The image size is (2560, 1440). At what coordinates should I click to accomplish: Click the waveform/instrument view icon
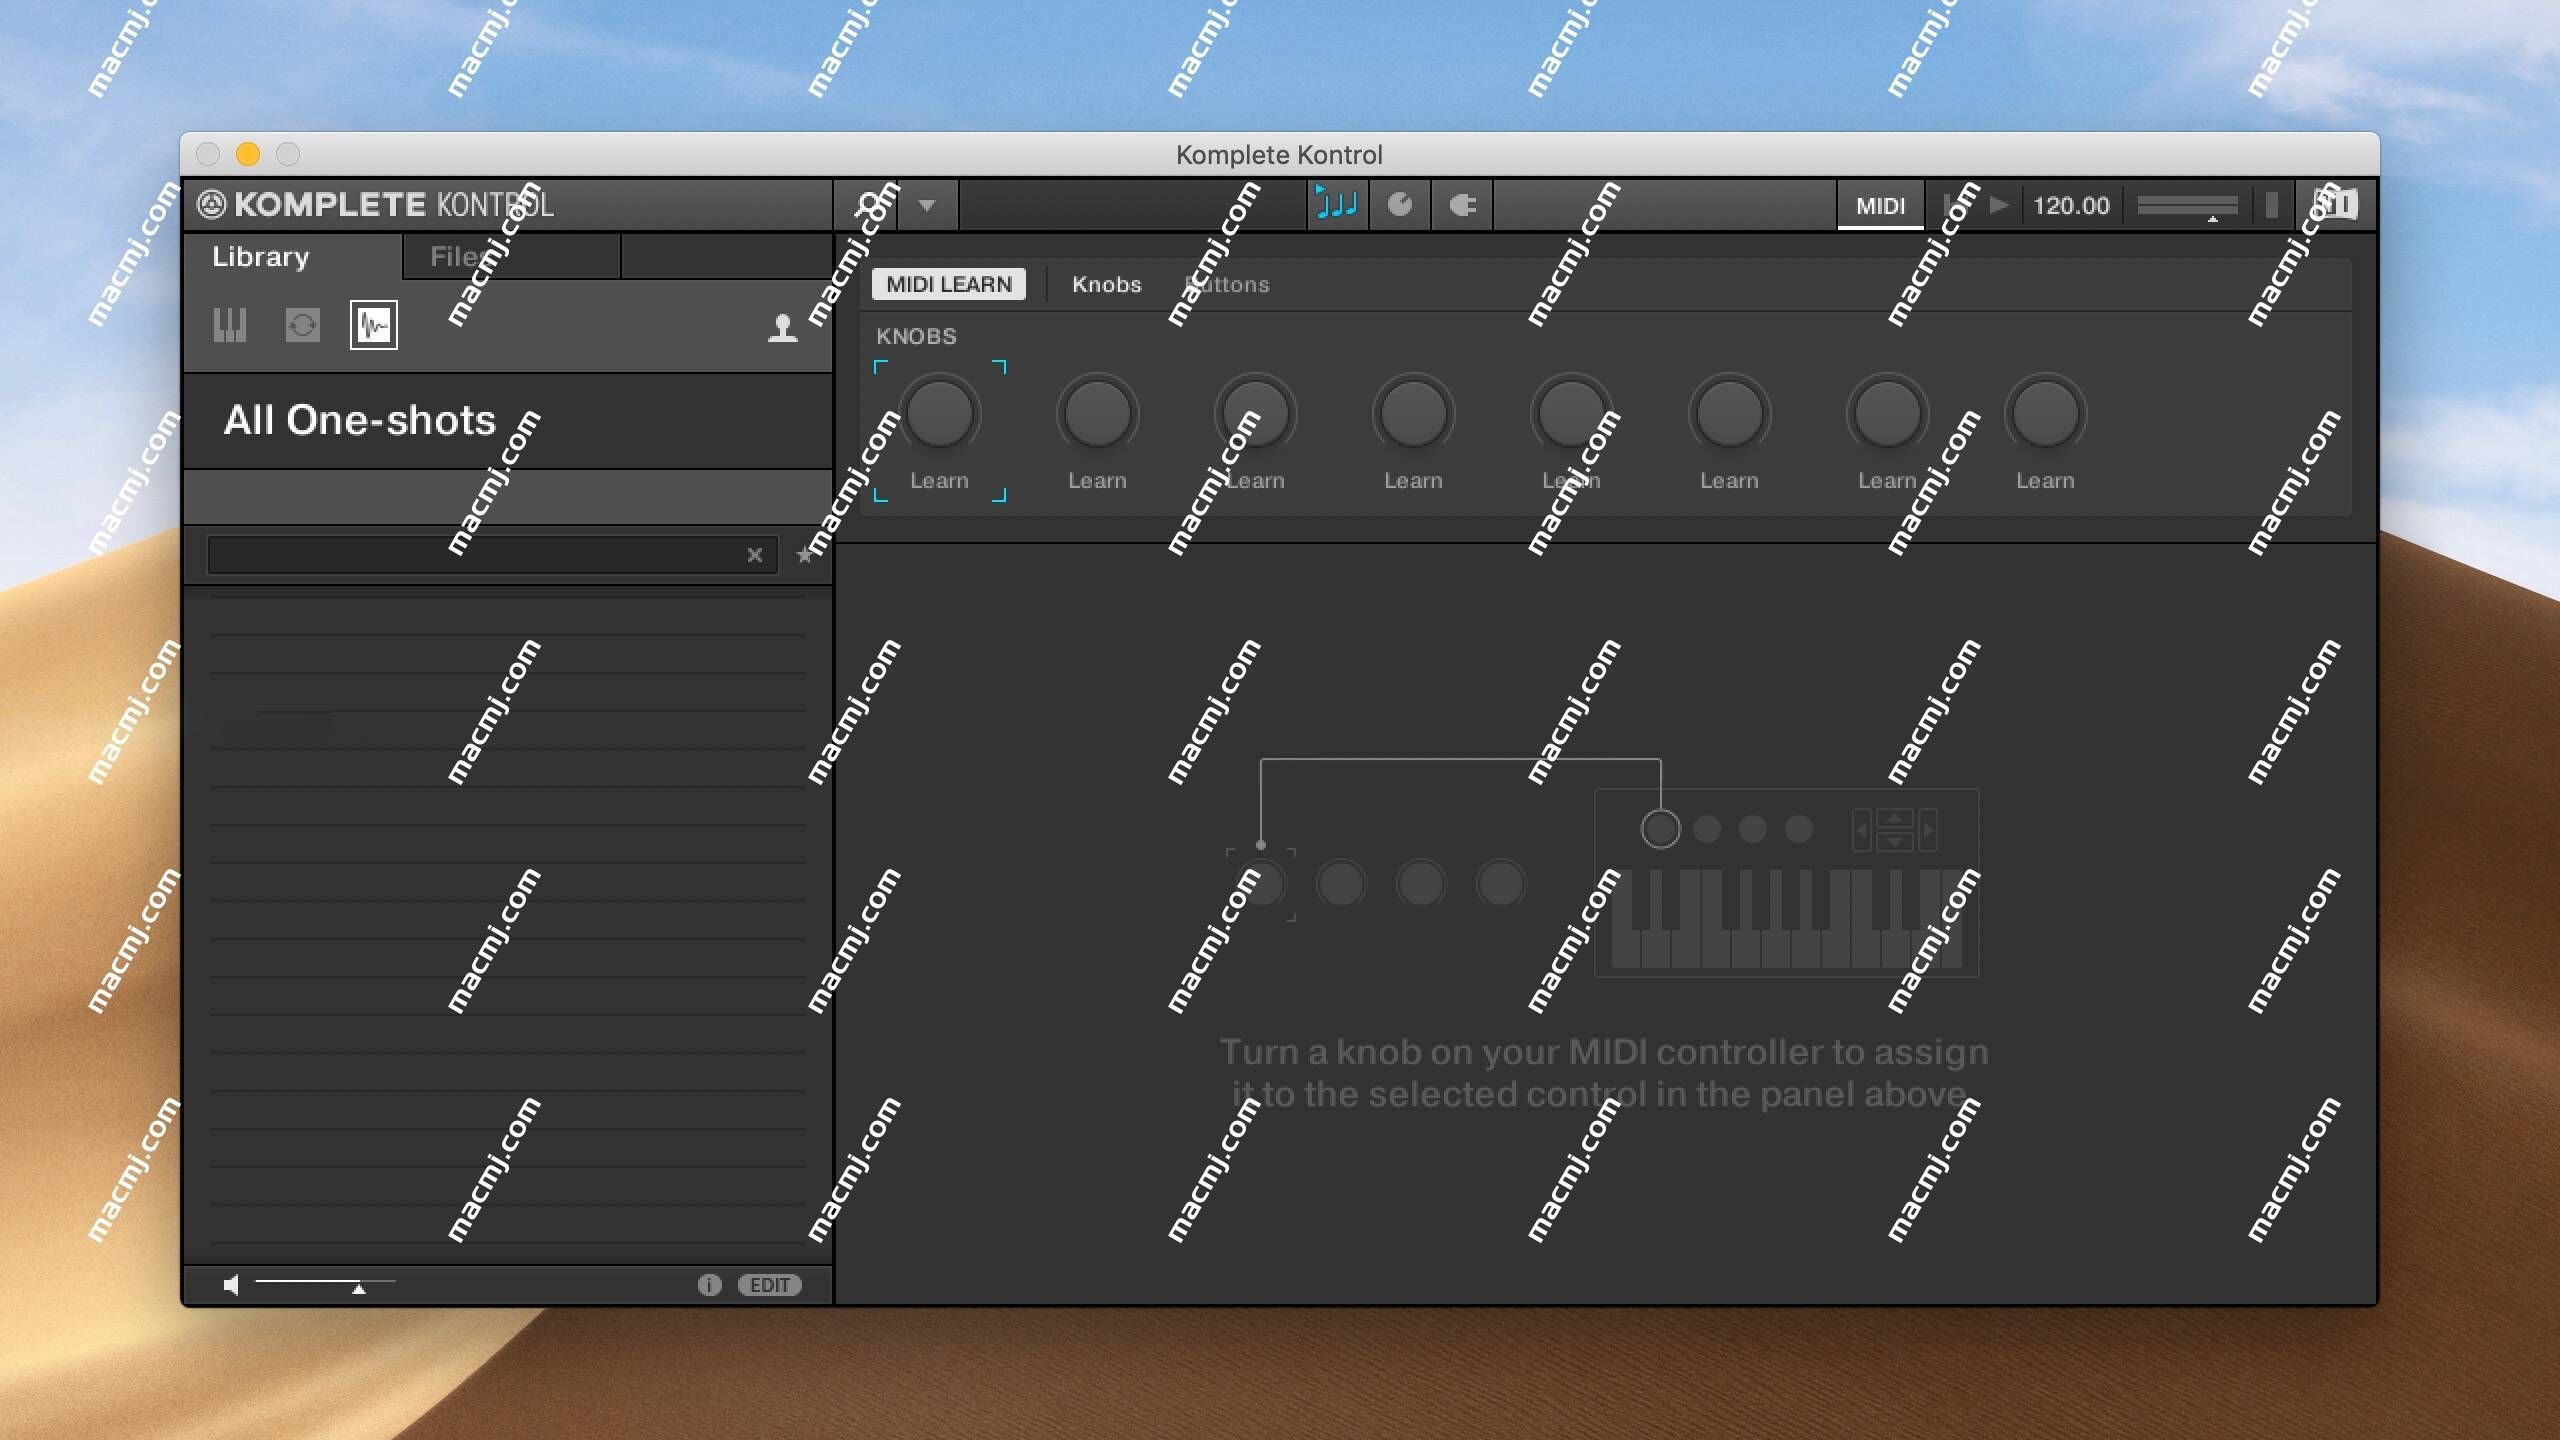click(375, 325)
